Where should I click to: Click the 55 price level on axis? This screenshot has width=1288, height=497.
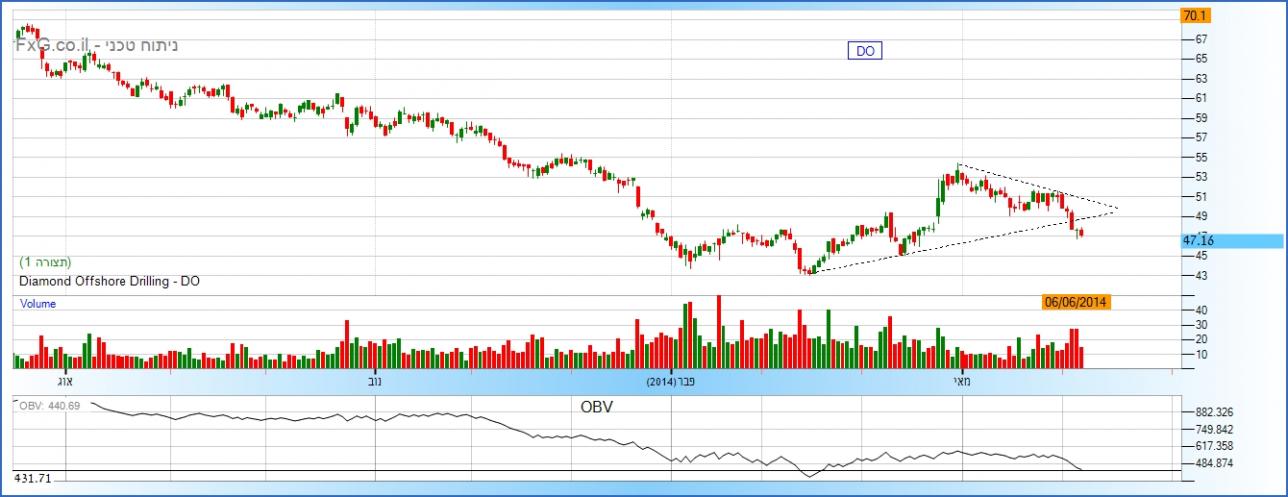[x=1202, y=157]
